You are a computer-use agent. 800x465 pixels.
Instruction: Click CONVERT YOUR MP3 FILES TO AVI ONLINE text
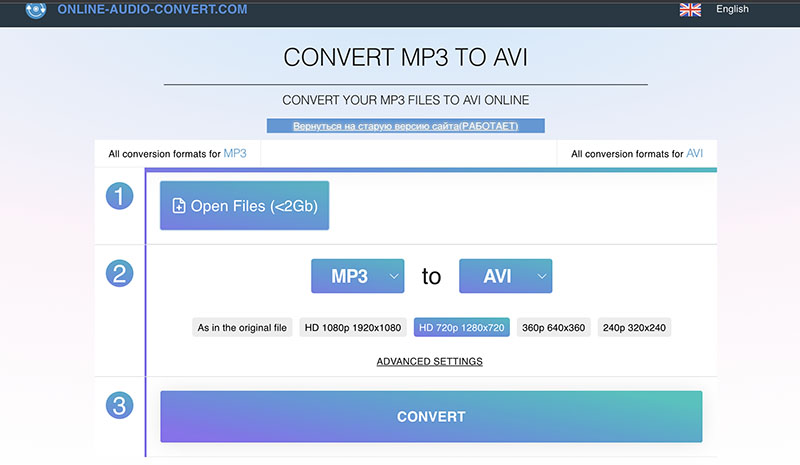click(406, 100)
